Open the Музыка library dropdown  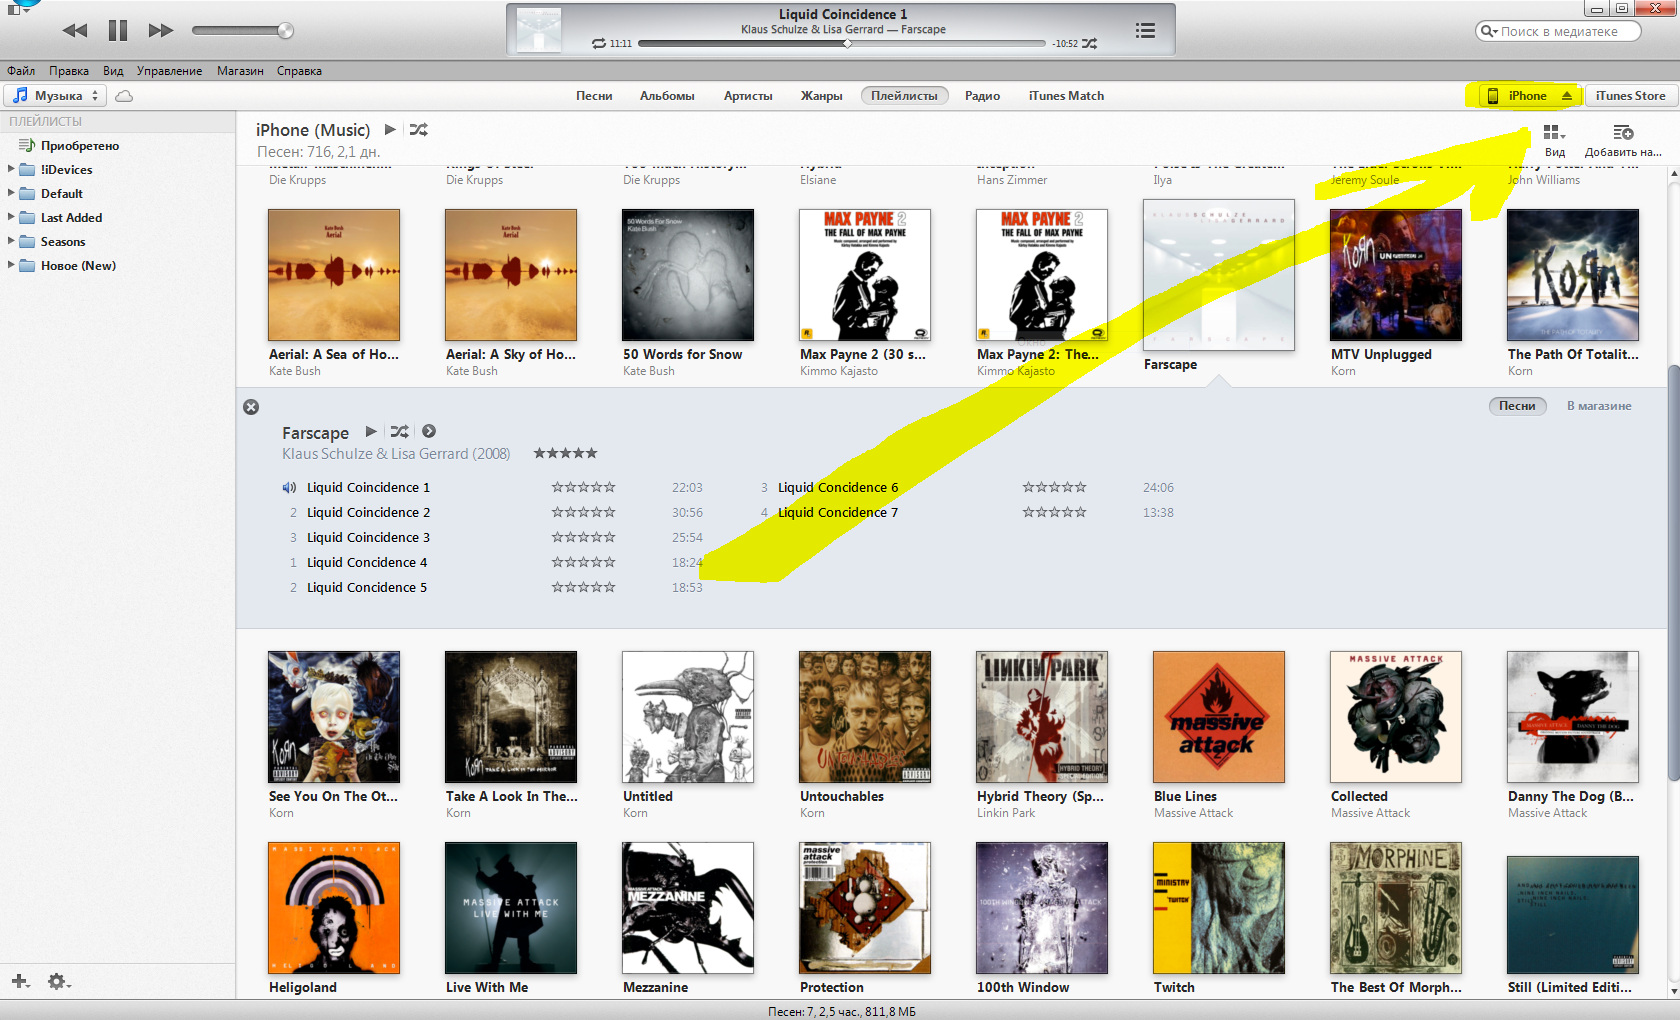pos(56,96)
